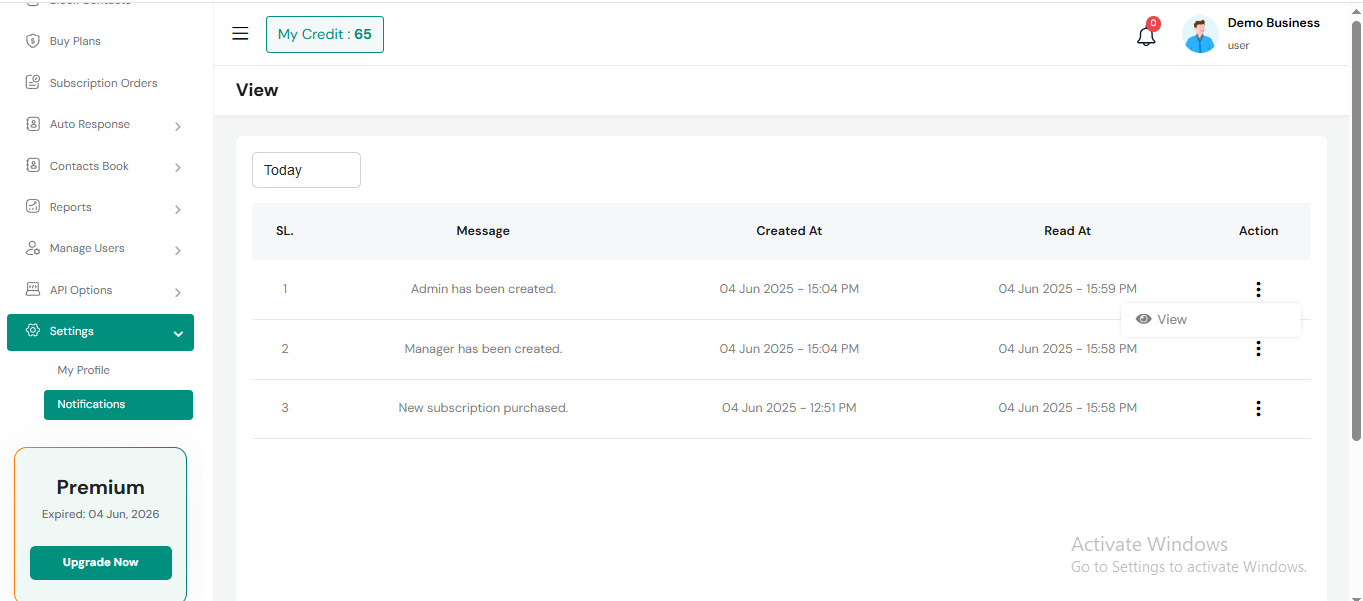Click the My Credit balance button
The width and height of the screenshot is (1363, 601).
pos(324,35)
